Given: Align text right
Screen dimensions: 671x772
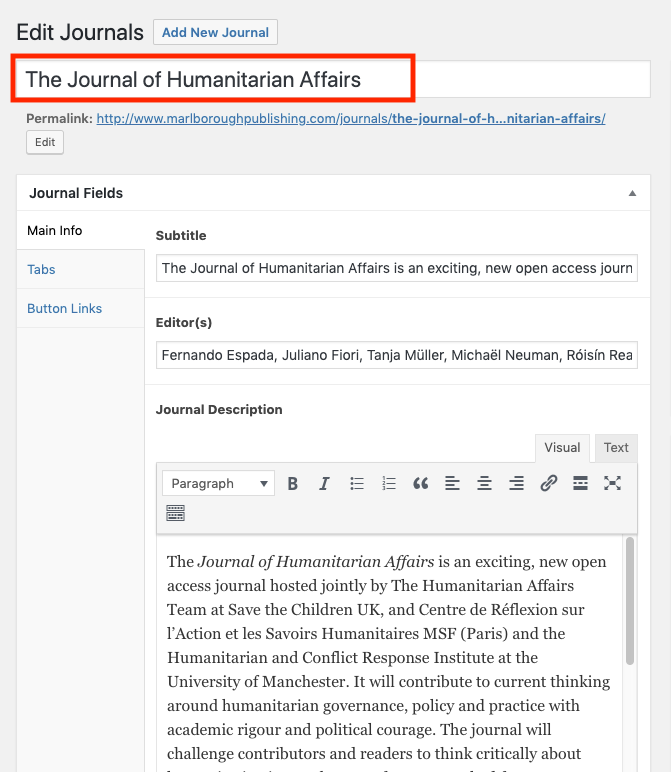Looking at the screenshot, I should (x=516, y=483).
